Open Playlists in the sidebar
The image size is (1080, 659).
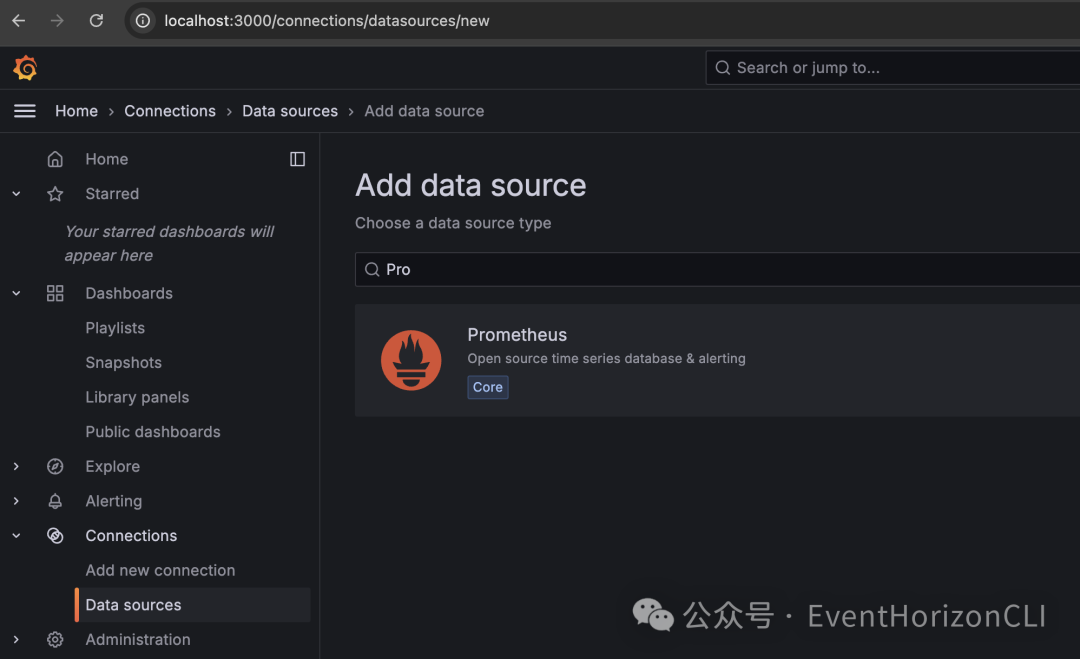(115, 328)
